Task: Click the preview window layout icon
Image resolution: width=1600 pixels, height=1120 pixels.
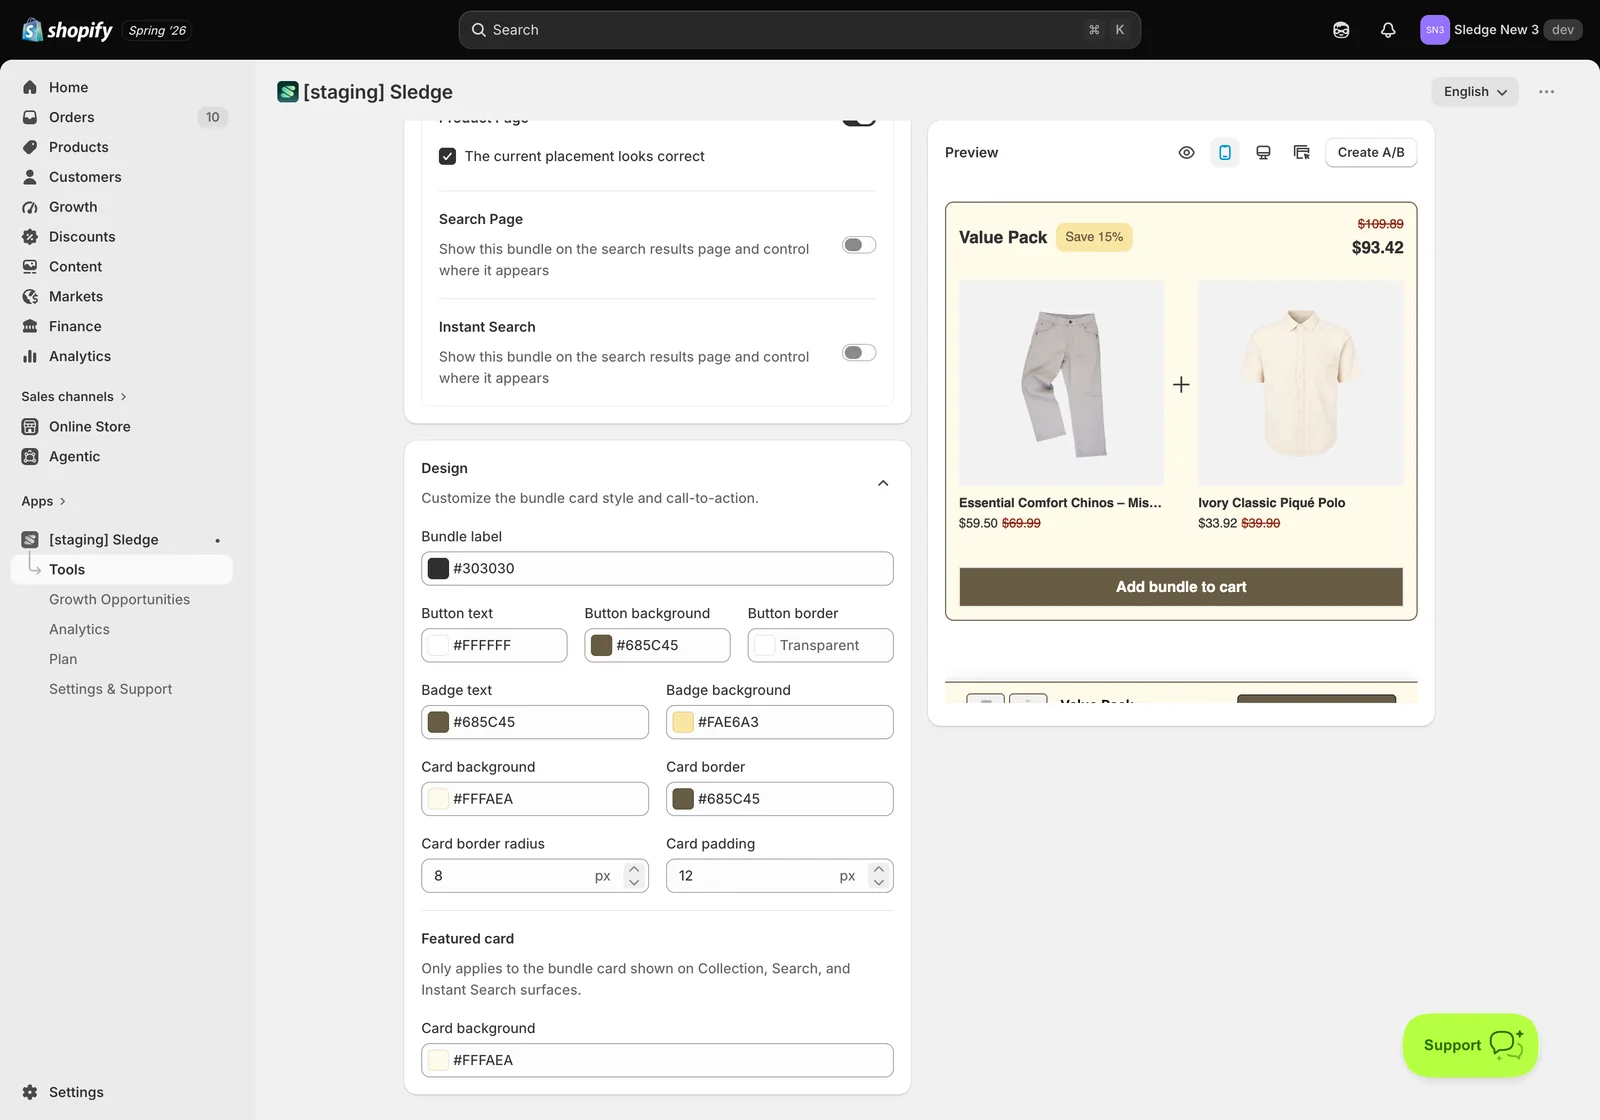Action: tap(1301, 152)
